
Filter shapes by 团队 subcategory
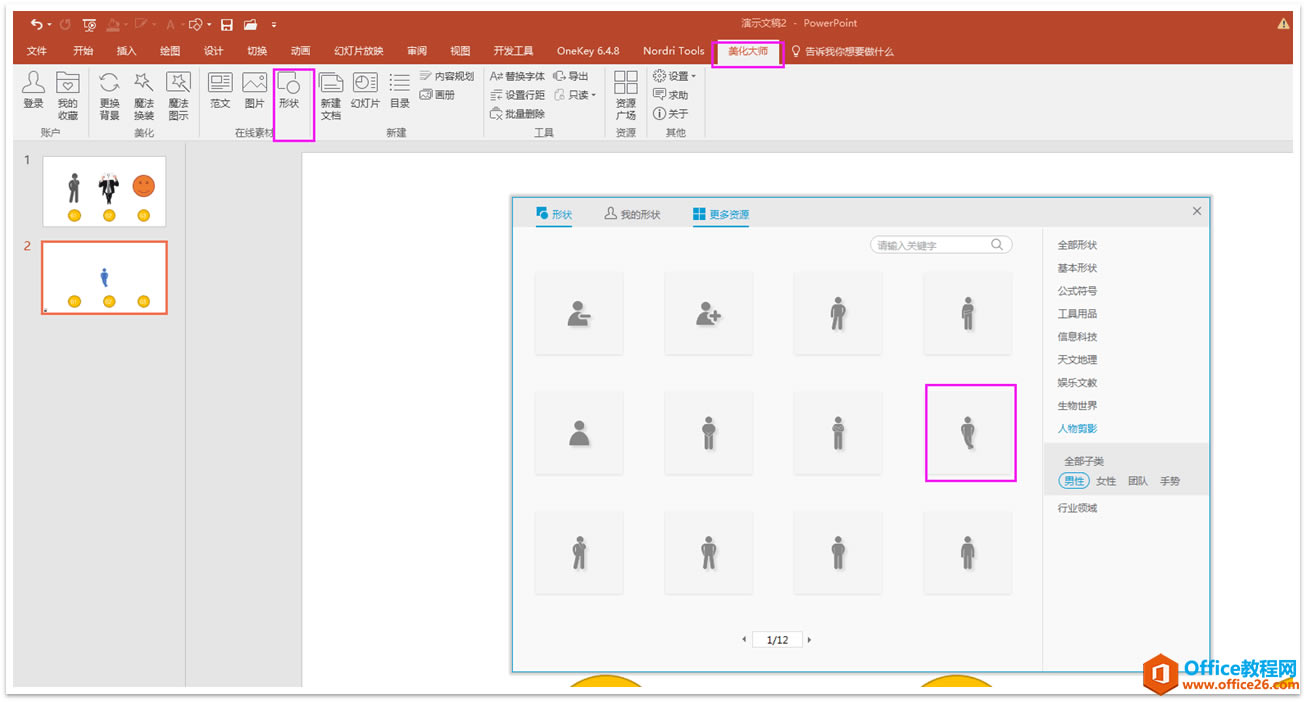click(1138, 481)
